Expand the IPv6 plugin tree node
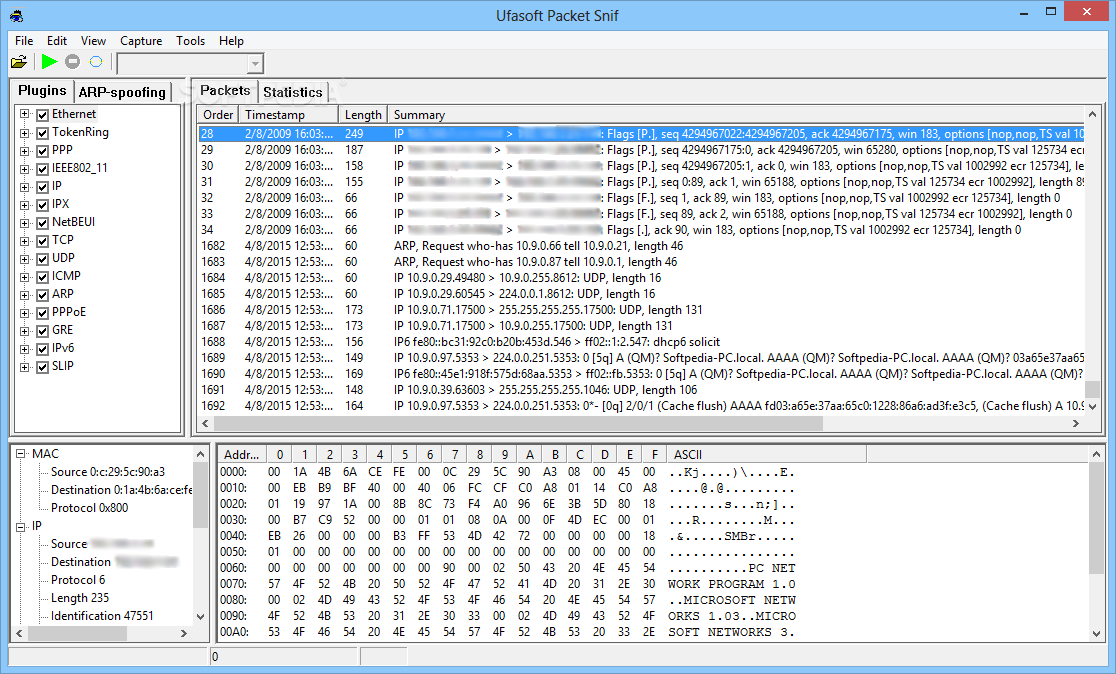The image size is (1116, 674). 25,349
